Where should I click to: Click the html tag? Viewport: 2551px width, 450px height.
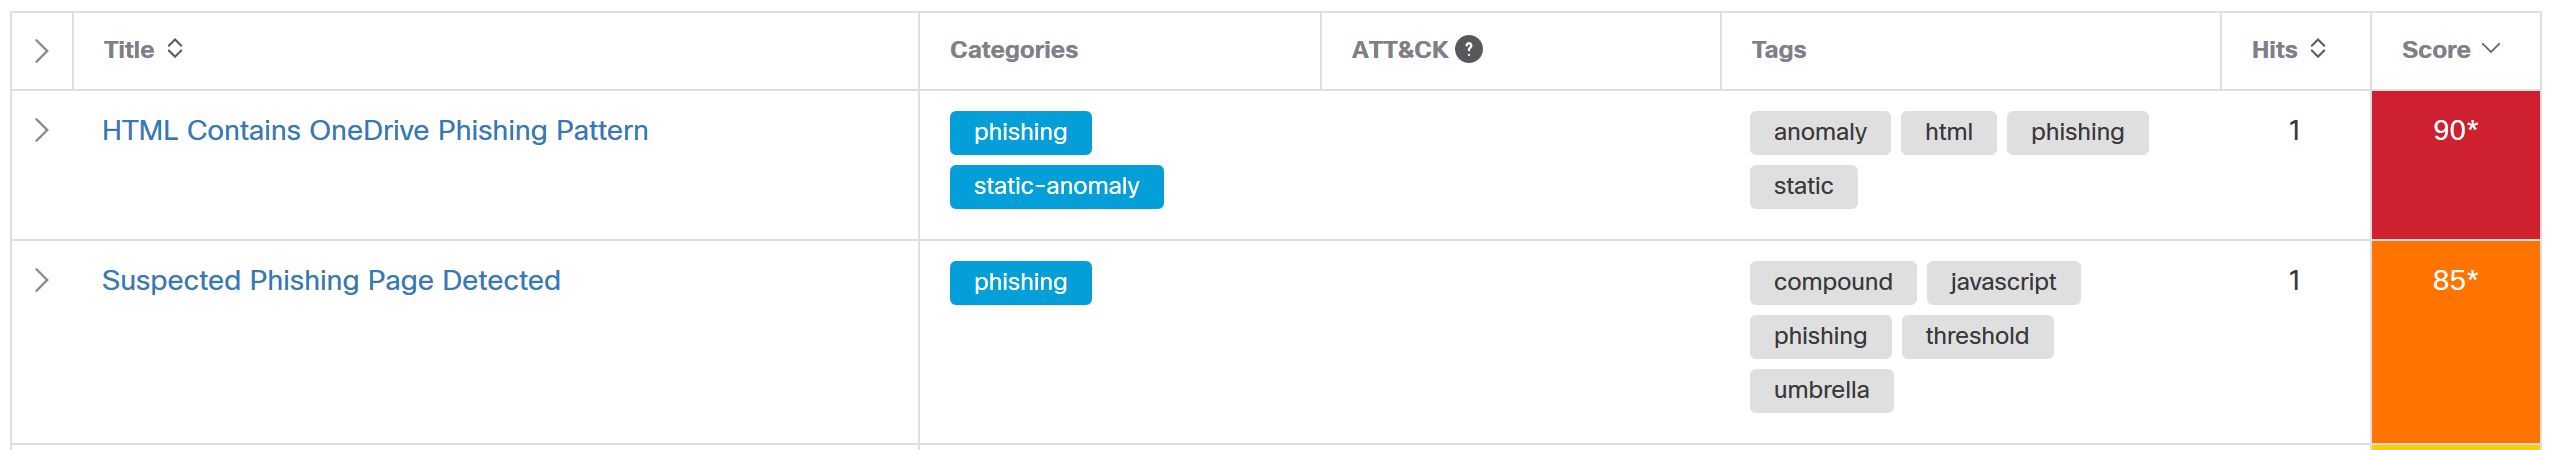[1948, 133]
